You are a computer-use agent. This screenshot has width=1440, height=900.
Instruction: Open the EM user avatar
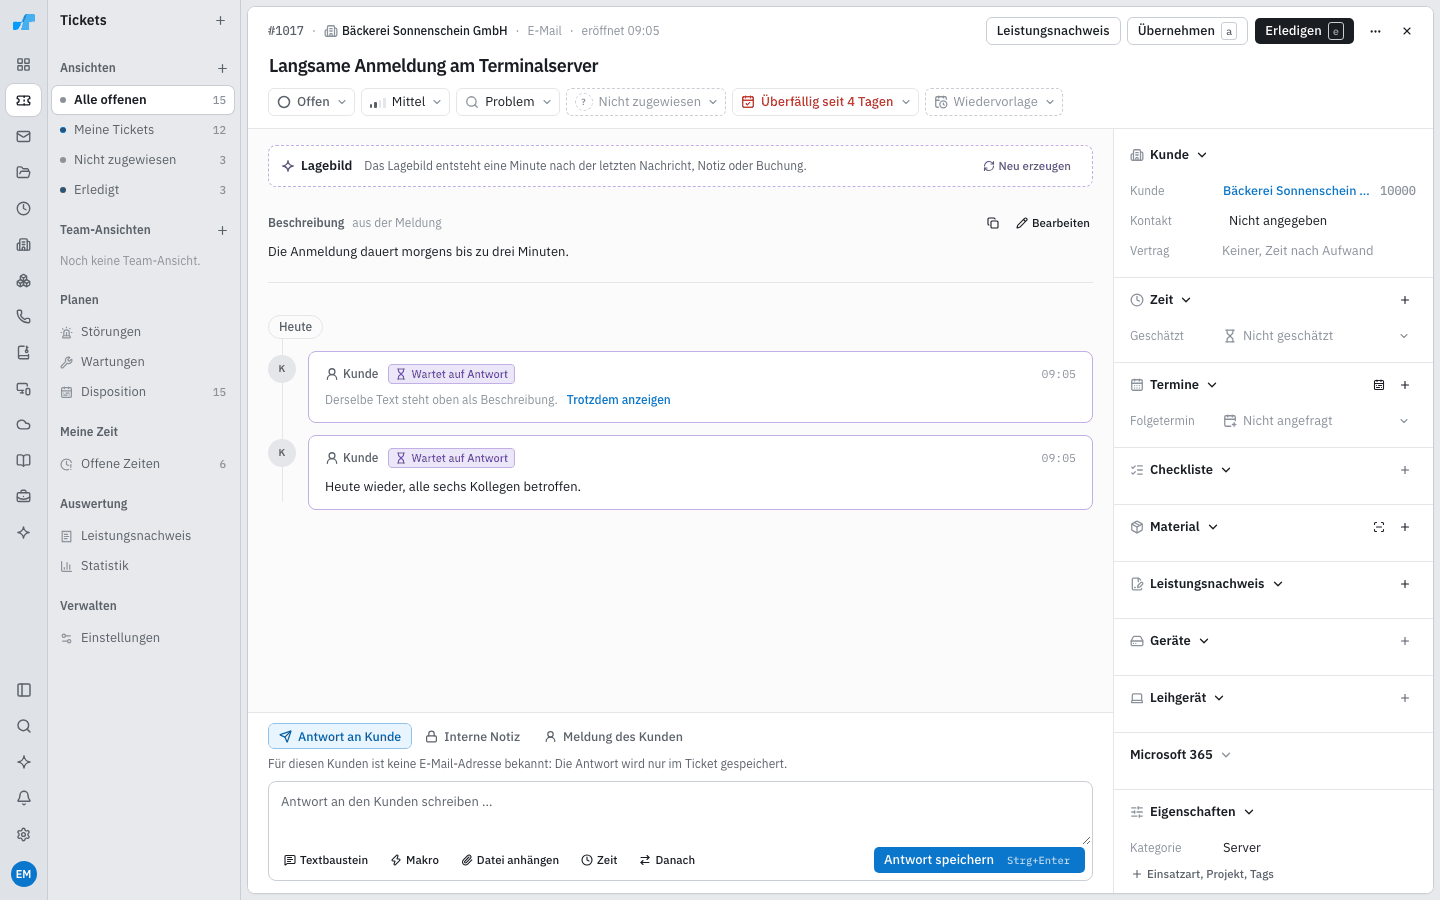tap(24, 874)
